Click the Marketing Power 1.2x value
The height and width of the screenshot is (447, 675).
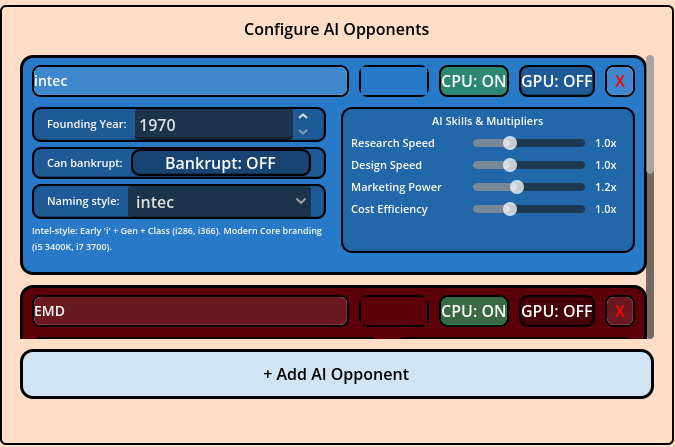606,187
